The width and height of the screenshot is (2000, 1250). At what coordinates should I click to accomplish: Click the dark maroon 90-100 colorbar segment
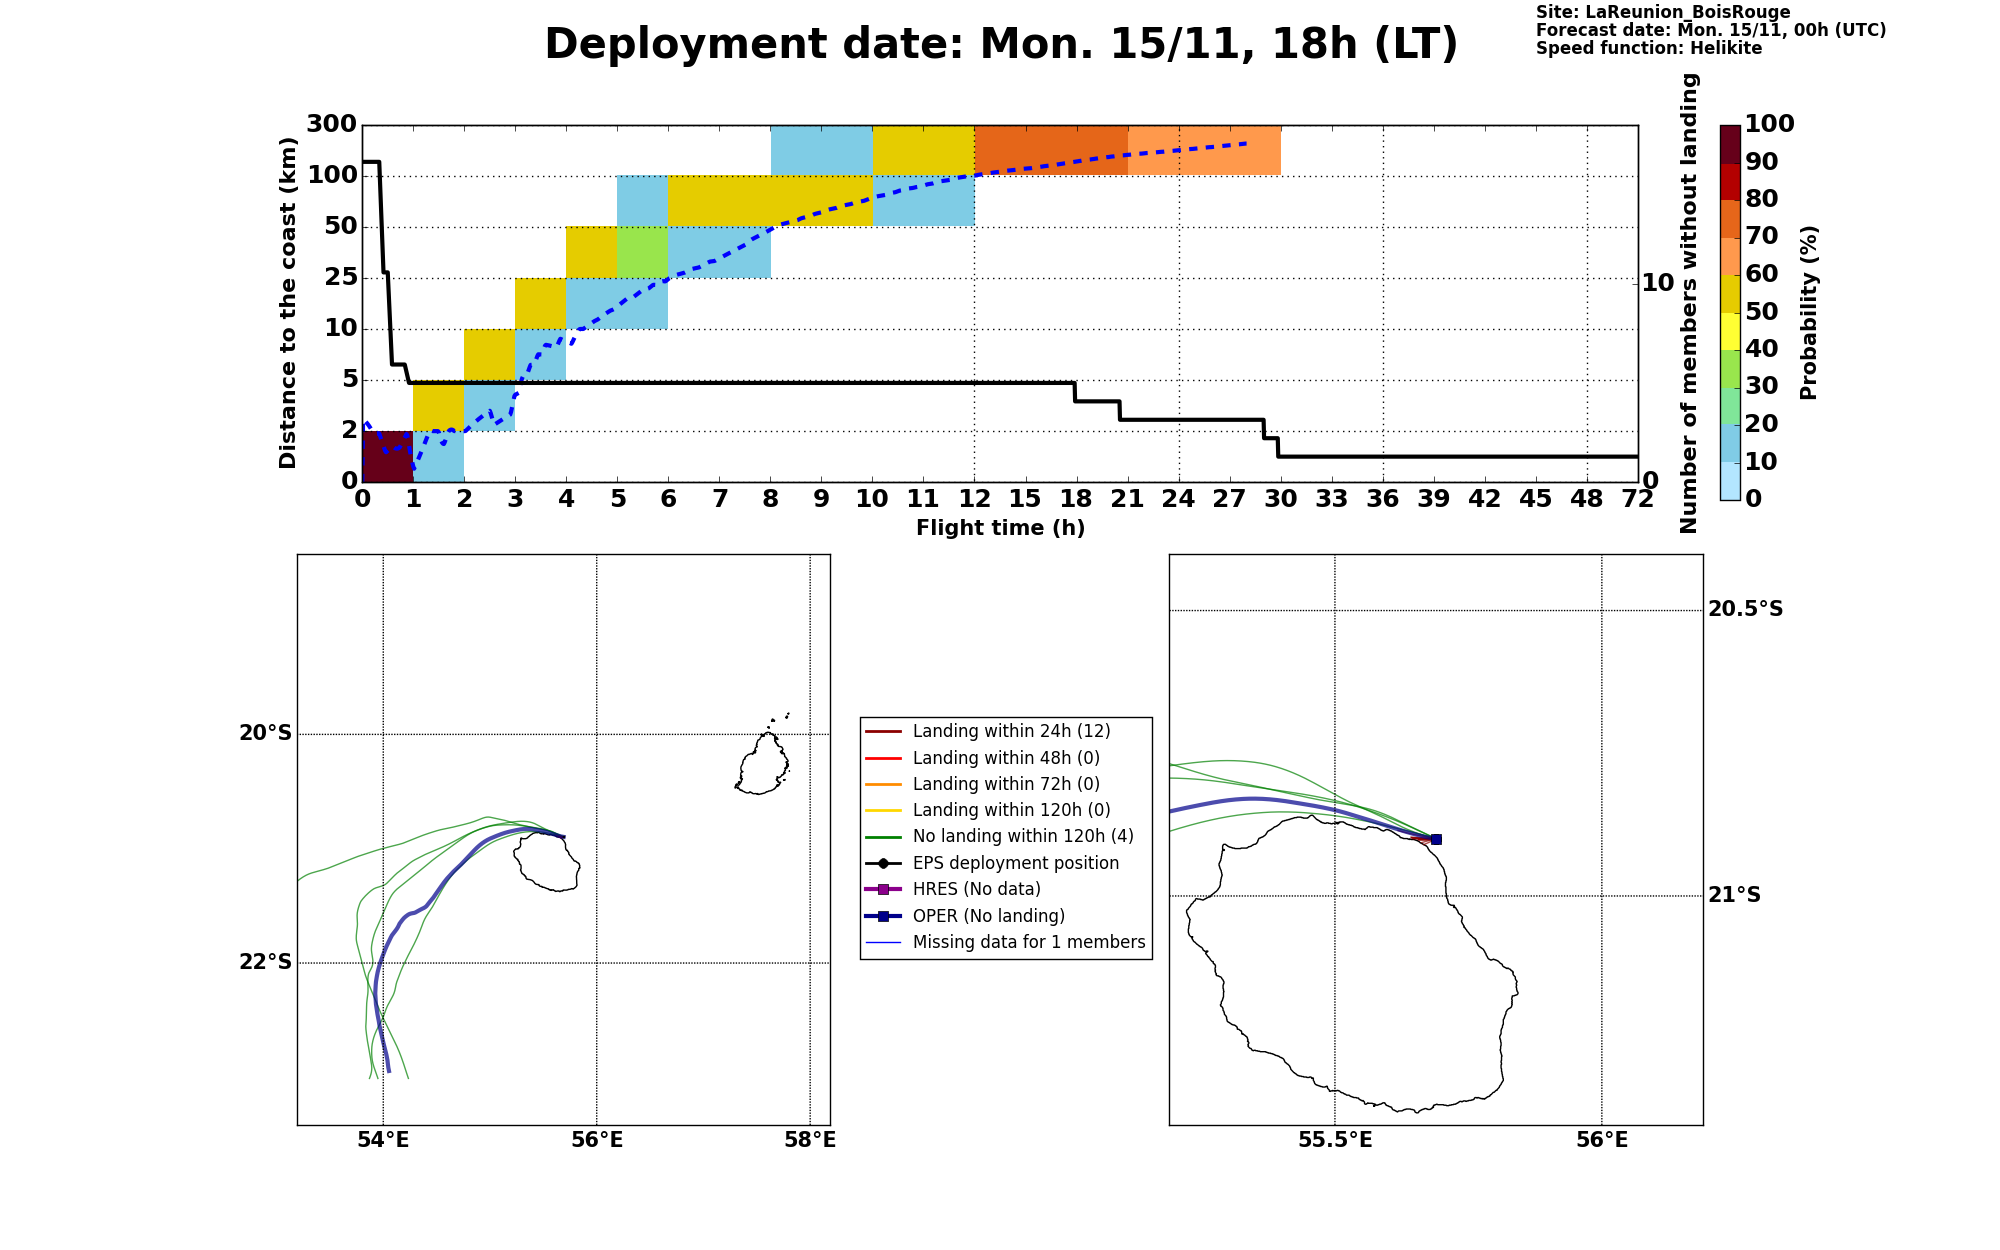[1730, 144]
